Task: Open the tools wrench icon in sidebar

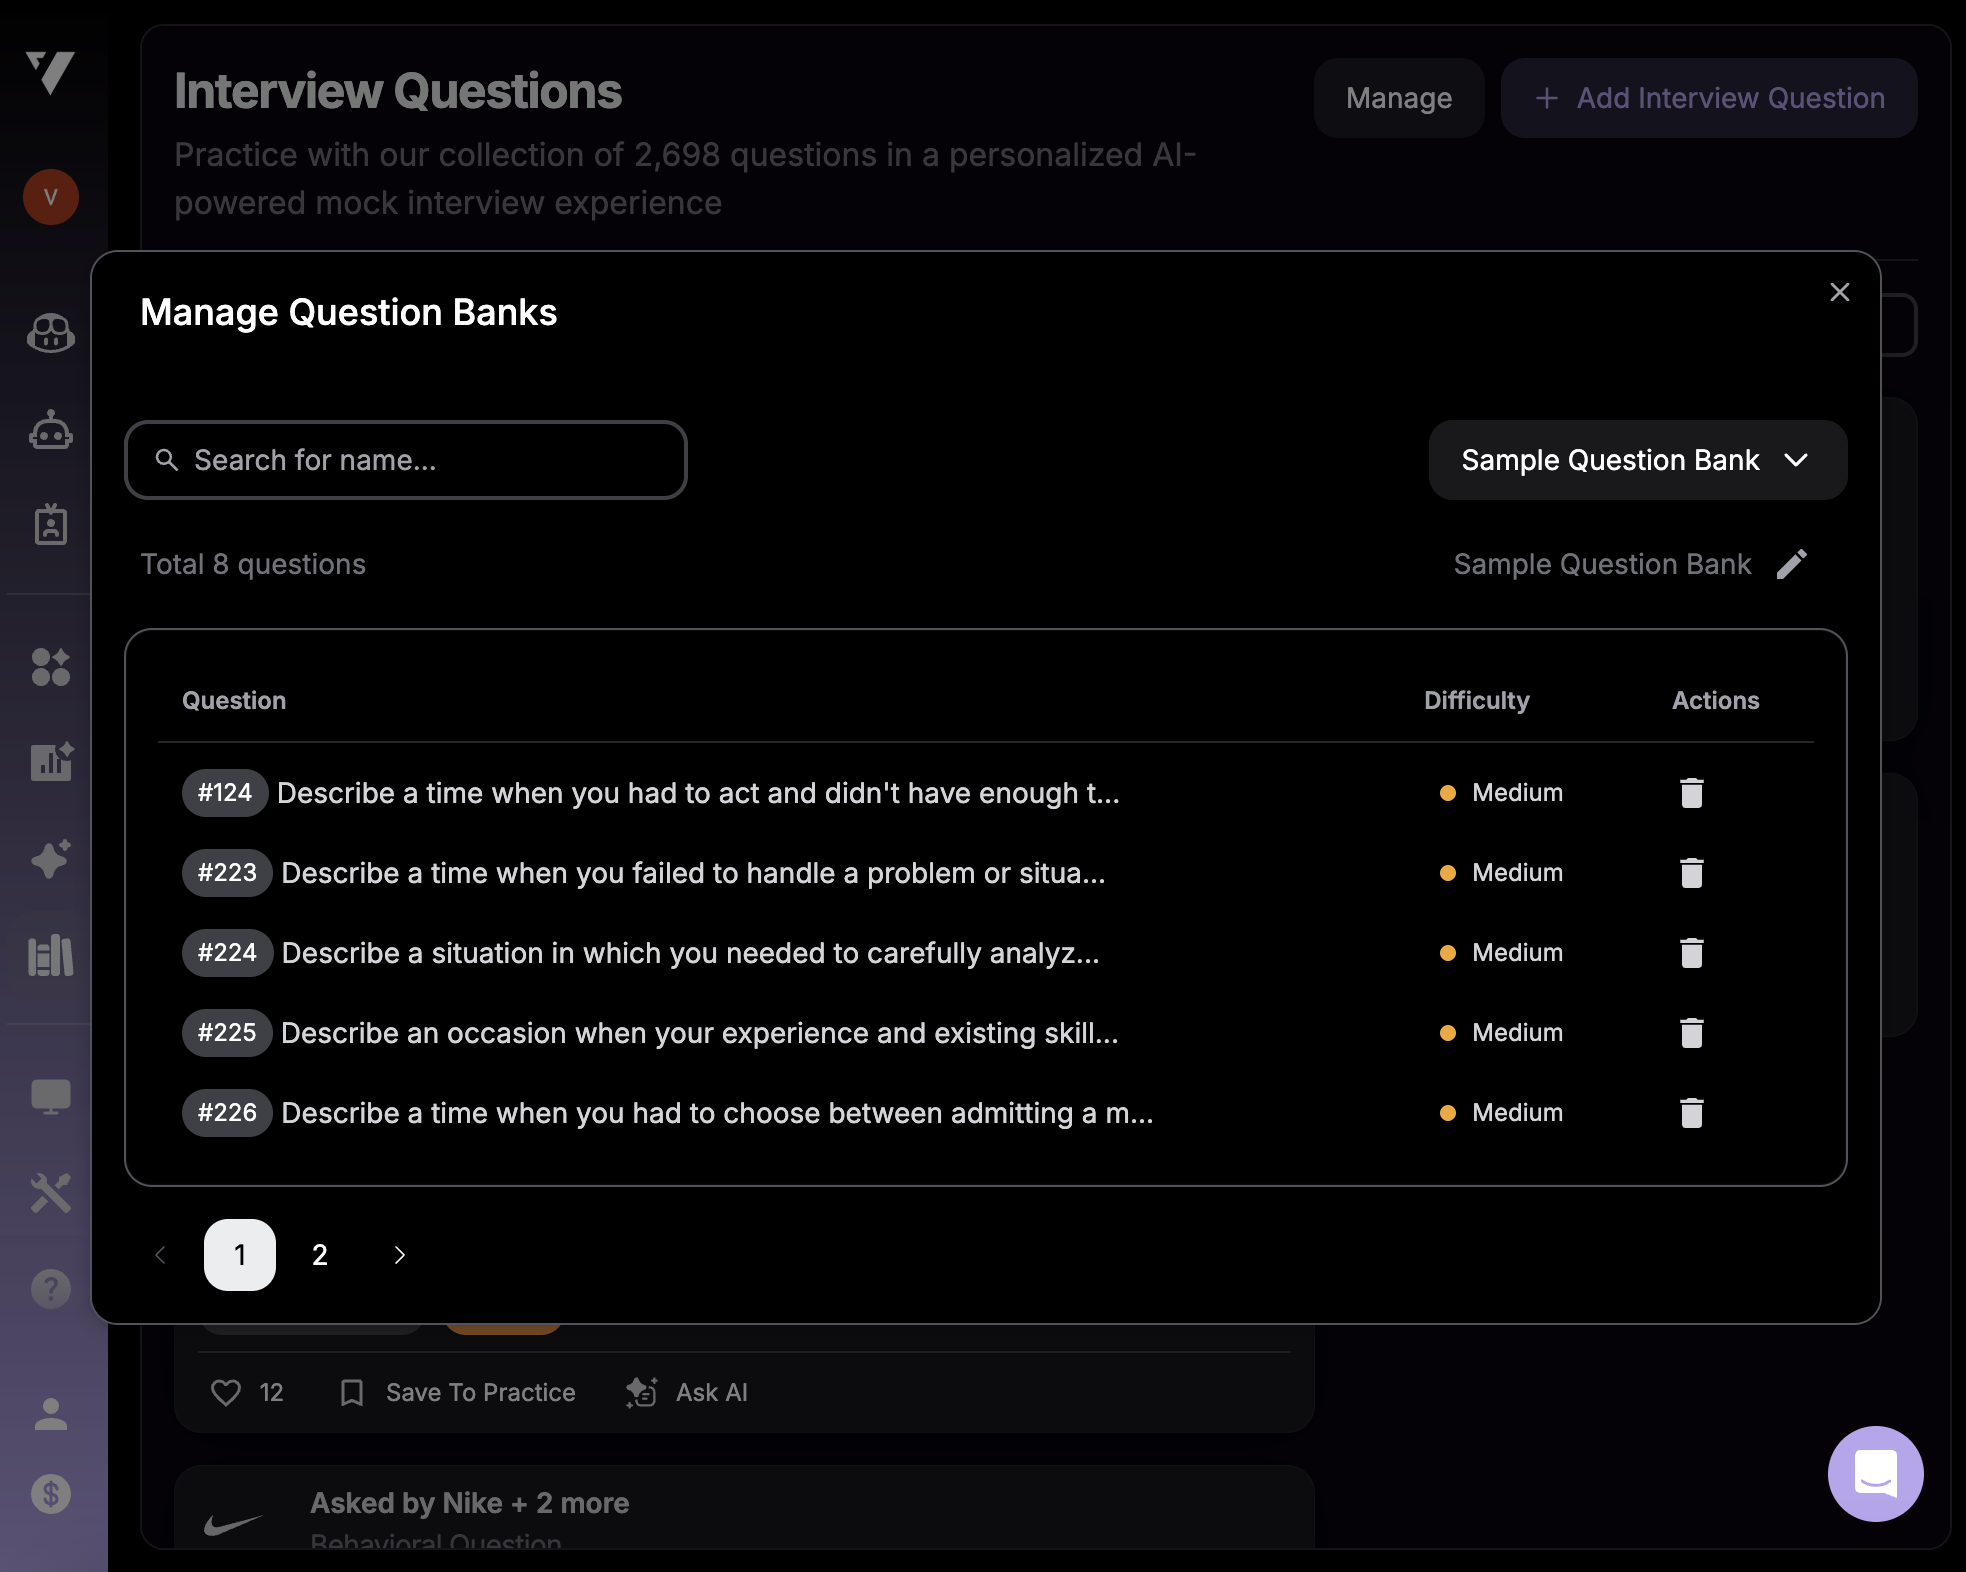Action: point(50,1192)
